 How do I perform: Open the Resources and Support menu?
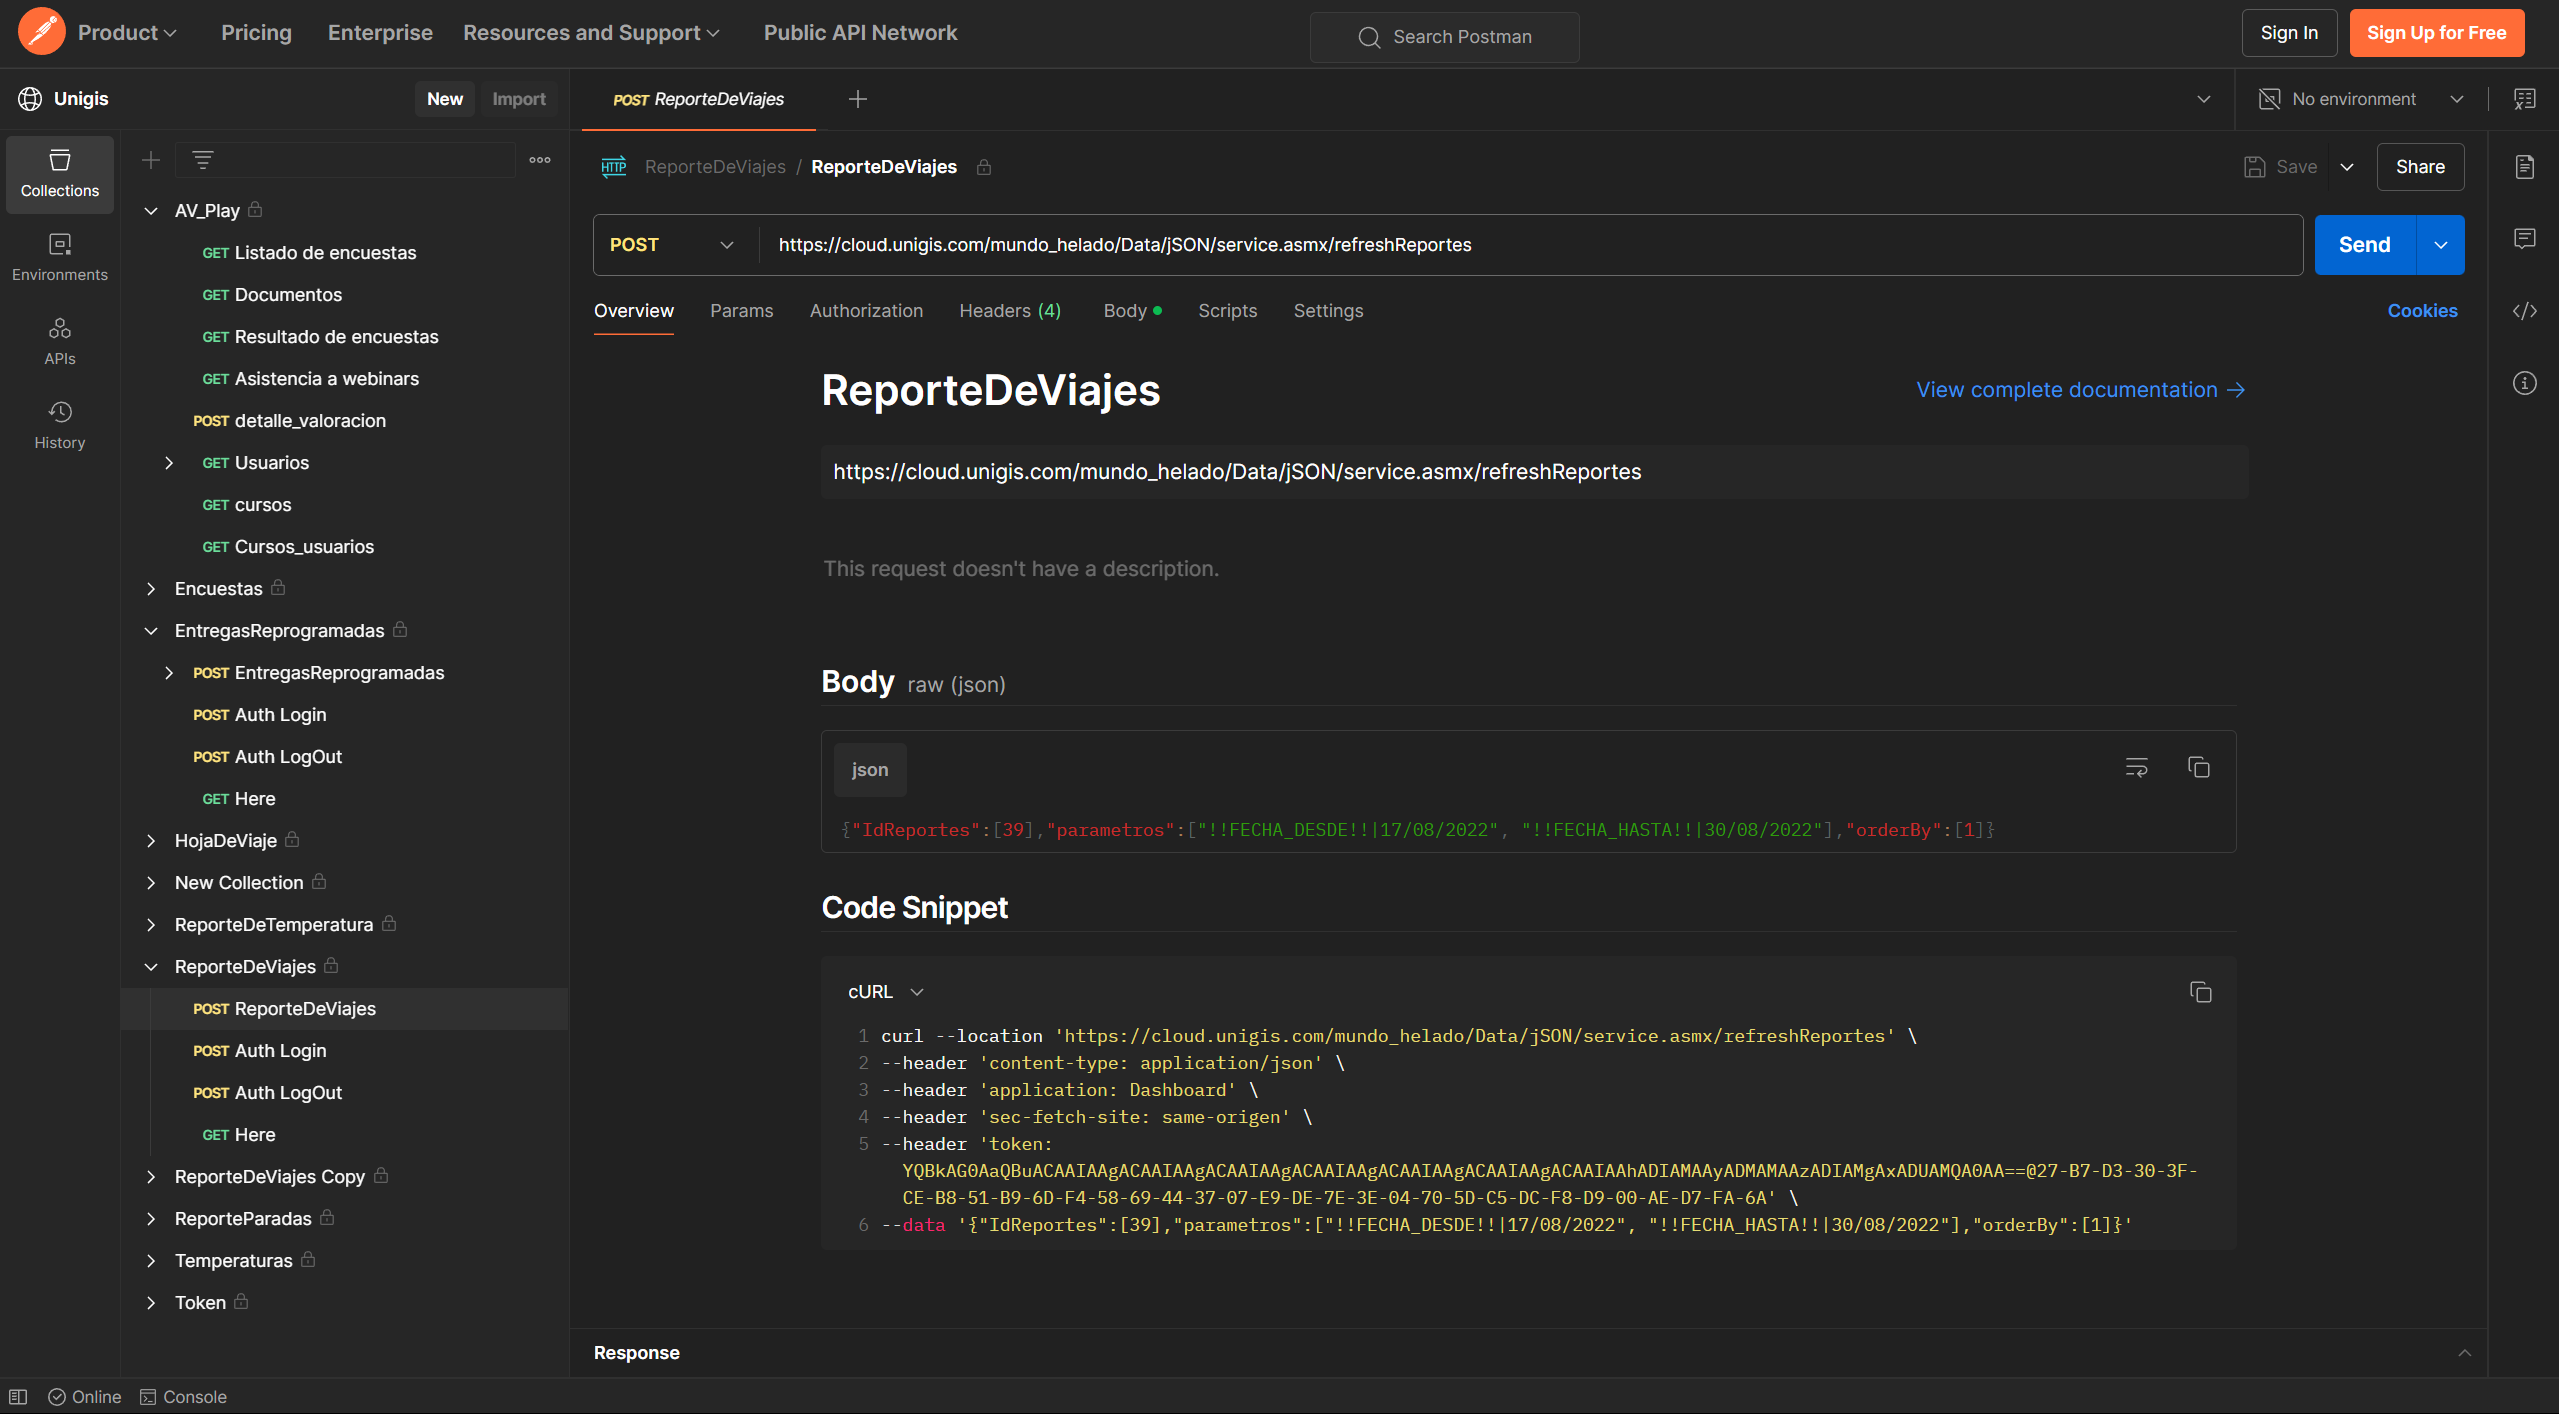coord(591,33)
